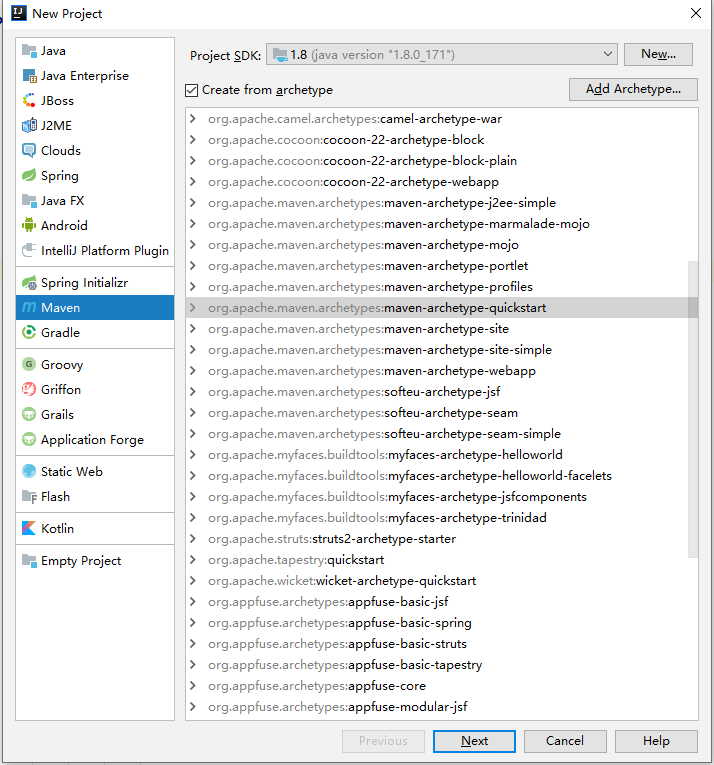Choose Java Enterprise label in list
The image size is (714, 765).
[85, 76]
